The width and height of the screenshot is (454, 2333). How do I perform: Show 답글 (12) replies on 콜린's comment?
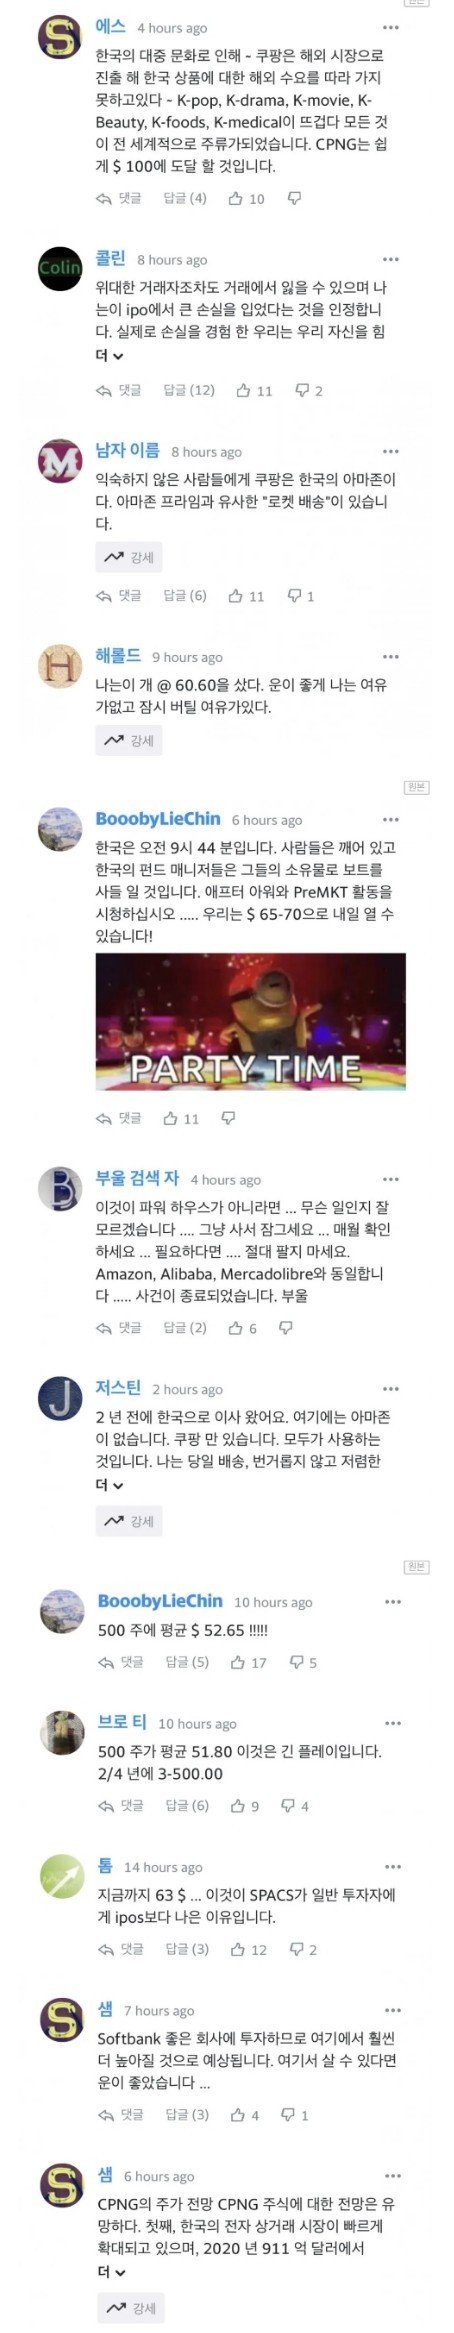click(189, 391)
